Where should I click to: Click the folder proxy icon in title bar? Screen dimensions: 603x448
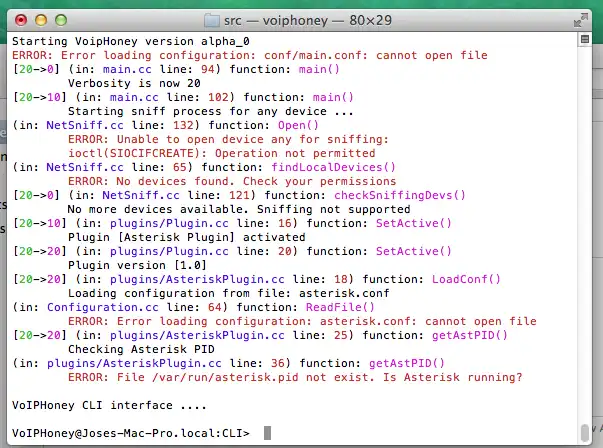tap(212, 20)
